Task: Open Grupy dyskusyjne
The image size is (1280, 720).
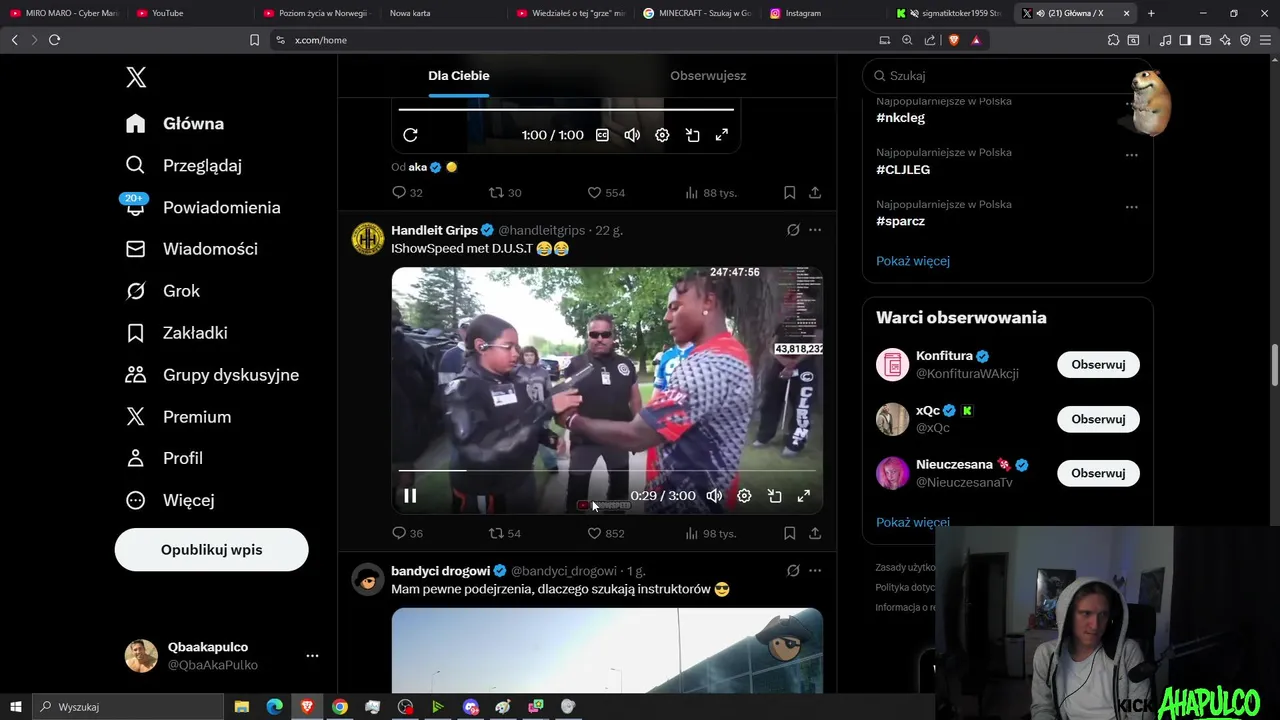Action: coord(212,375)
